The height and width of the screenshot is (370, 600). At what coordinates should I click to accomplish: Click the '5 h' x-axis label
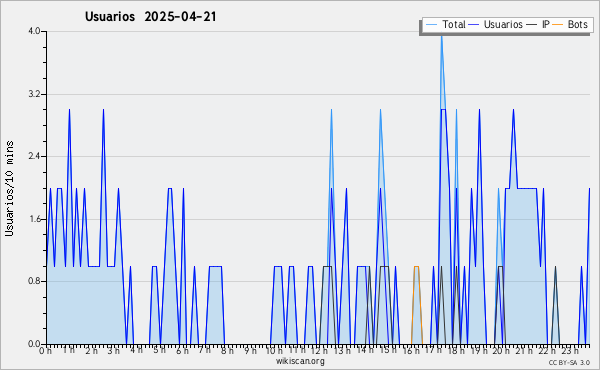point(160,350)
